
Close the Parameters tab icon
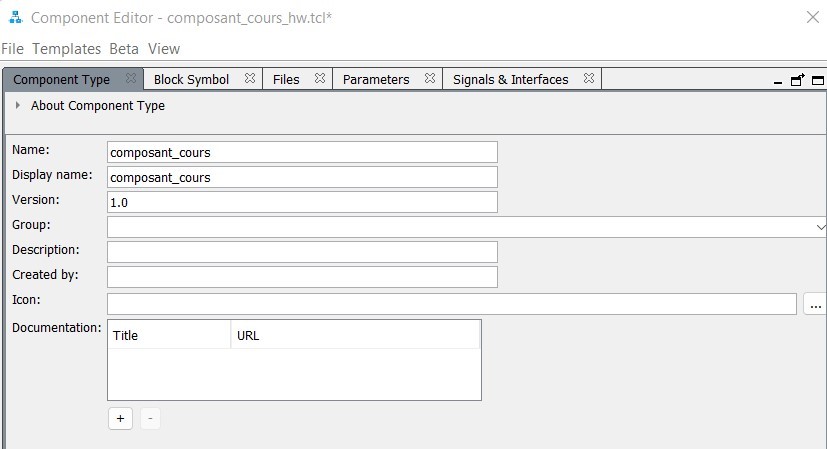[429, 79]
